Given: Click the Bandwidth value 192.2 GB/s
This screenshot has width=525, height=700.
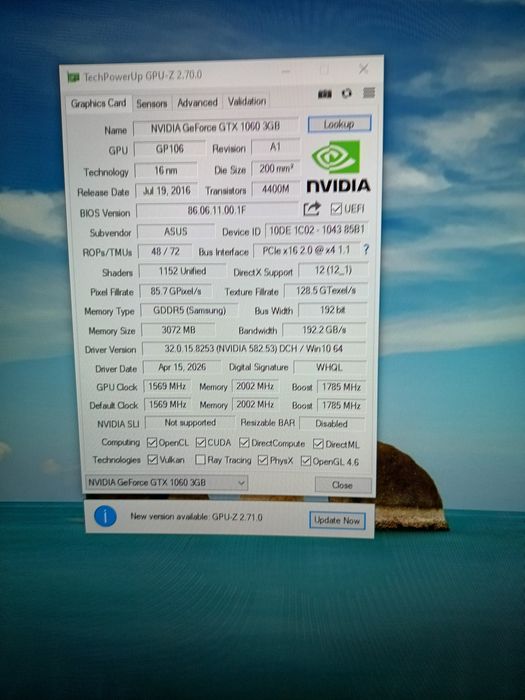Looking at the screenshot, I should (x=324, y=329).
